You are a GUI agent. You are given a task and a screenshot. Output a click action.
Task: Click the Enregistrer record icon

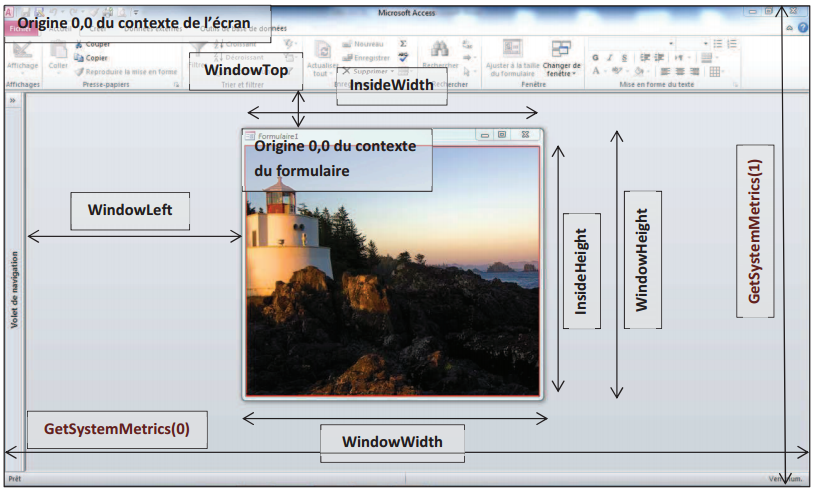348,58
